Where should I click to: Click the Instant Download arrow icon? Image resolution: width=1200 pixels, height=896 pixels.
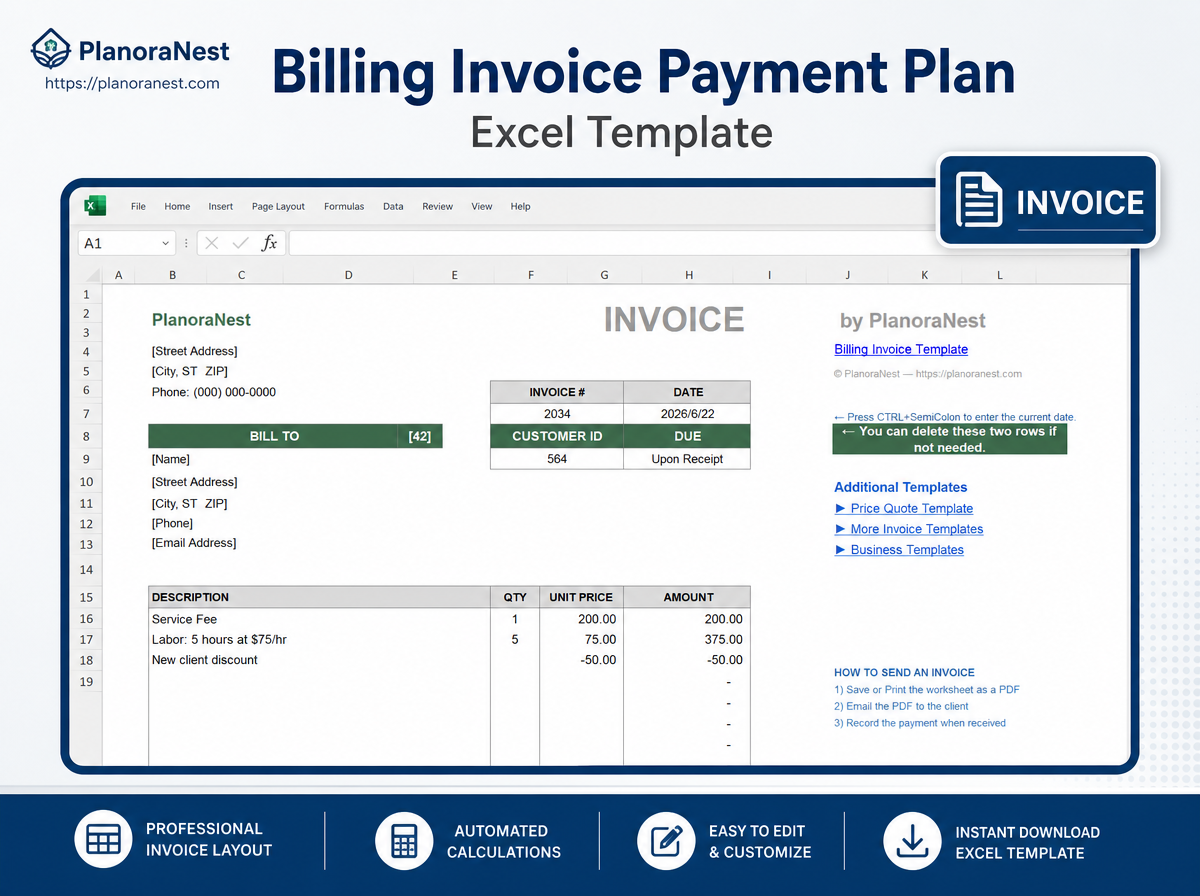(912, 840)
